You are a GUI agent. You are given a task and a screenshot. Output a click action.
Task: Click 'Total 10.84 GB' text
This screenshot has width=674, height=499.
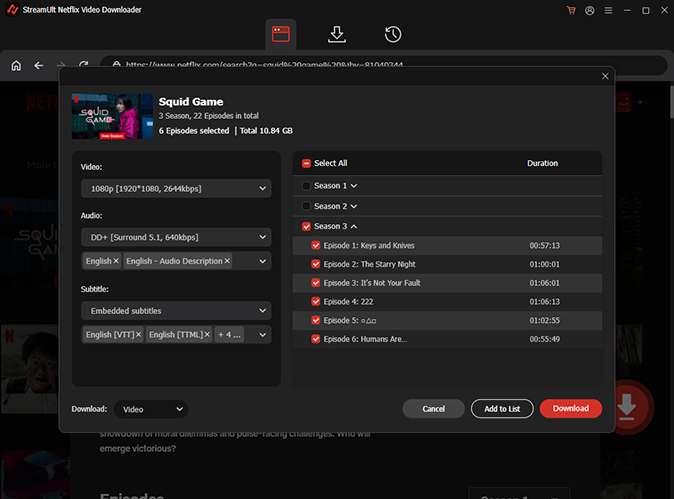(266, 131)
